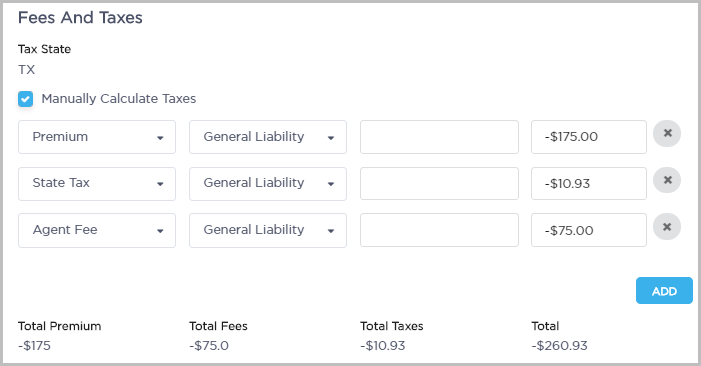The height and width of the screenshot is (366, 701).
Task: Remove the Agent Fee row with X icon
Action: [667, 227]
